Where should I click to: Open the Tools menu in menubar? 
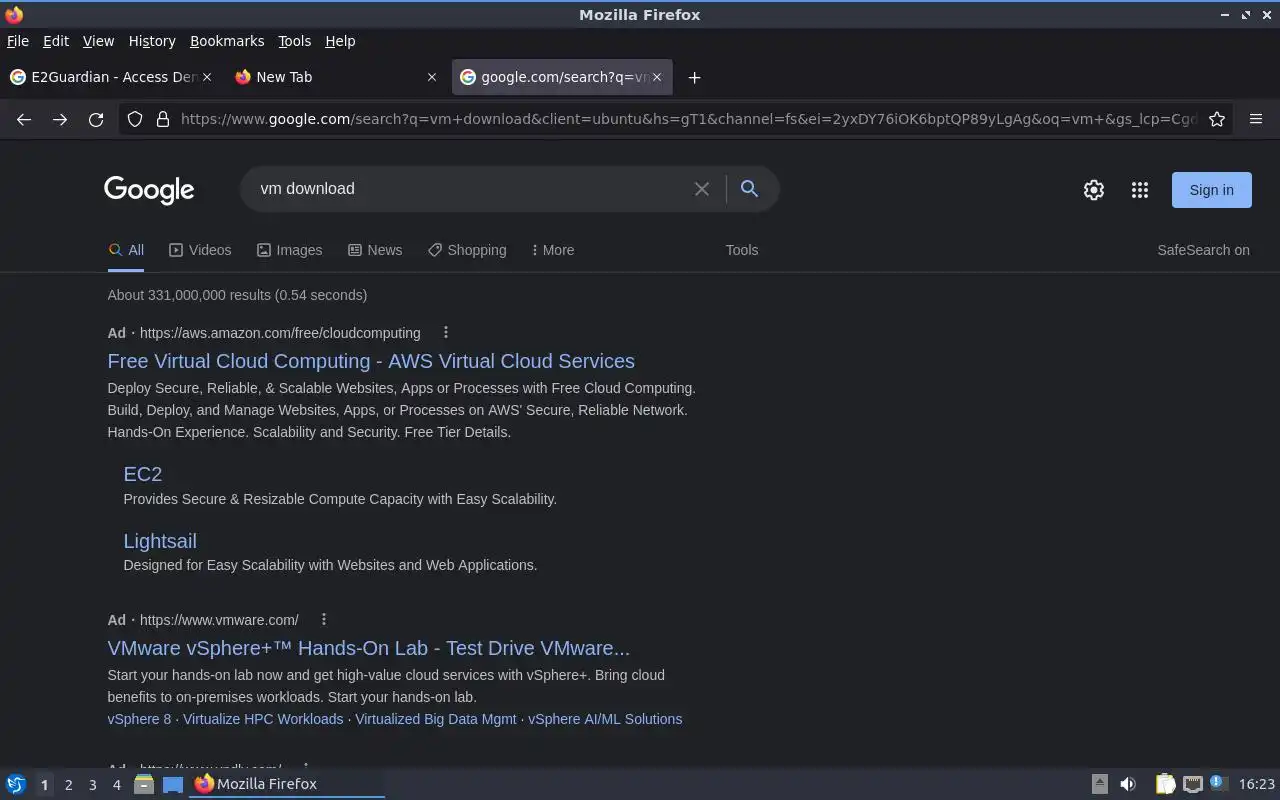tap(294, 41)
